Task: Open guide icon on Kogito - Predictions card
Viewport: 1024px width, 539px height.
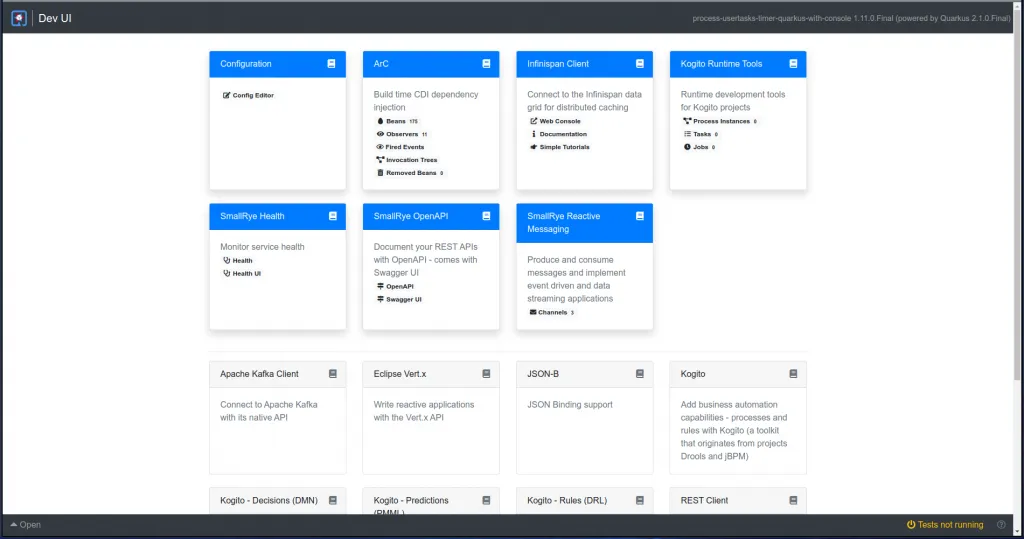Action: pos(486,500)
